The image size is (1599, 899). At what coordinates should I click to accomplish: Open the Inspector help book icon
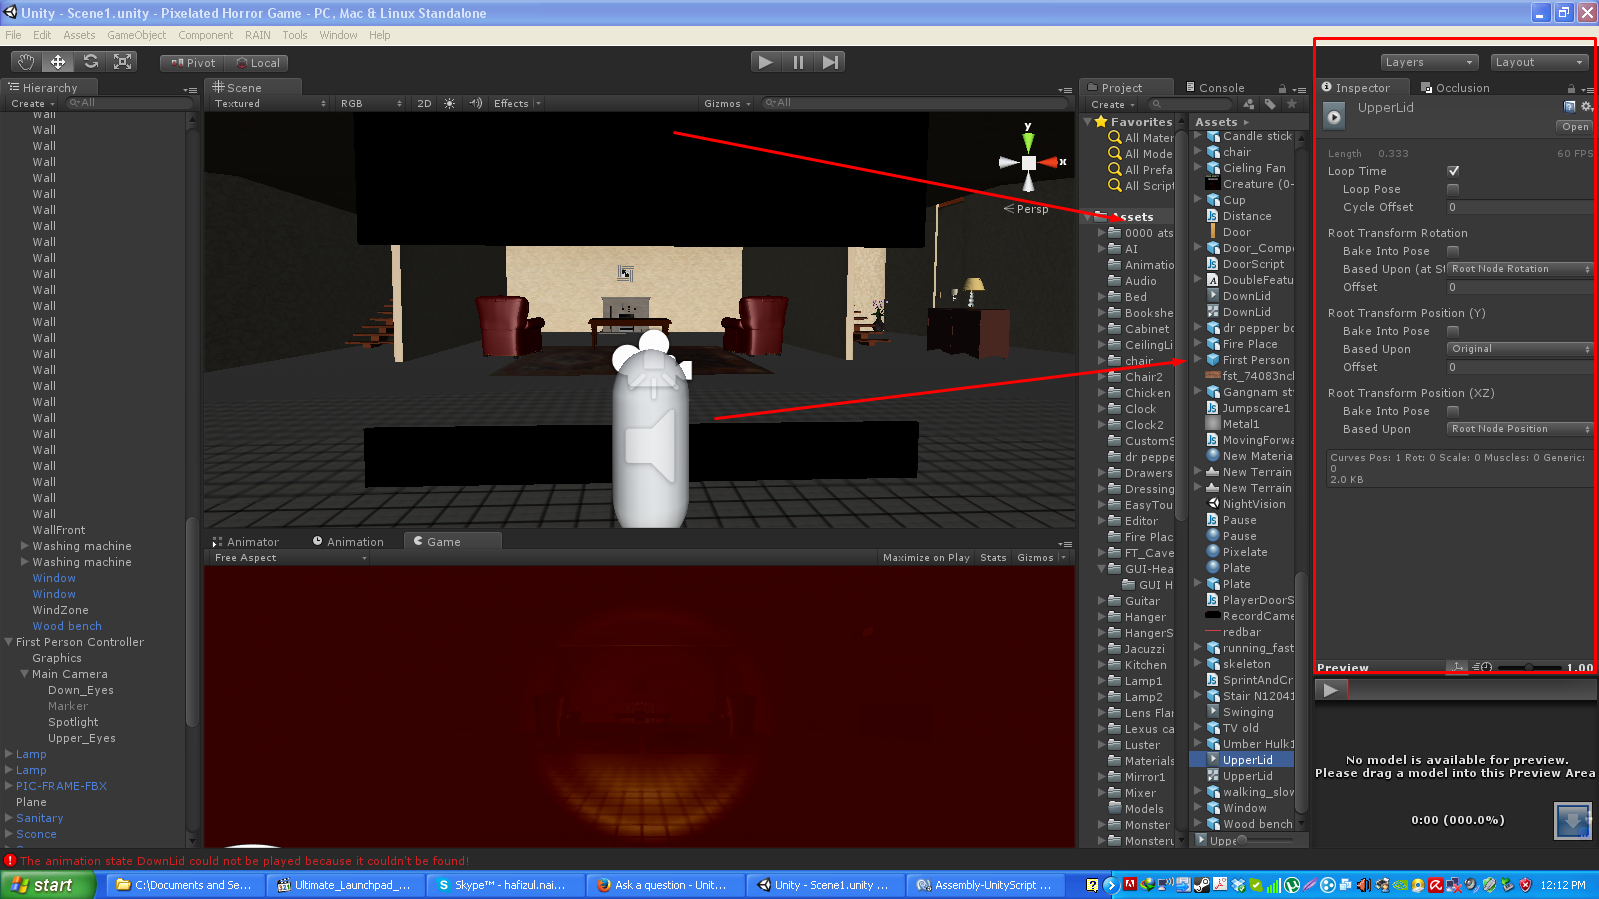tap(1569, 107)
